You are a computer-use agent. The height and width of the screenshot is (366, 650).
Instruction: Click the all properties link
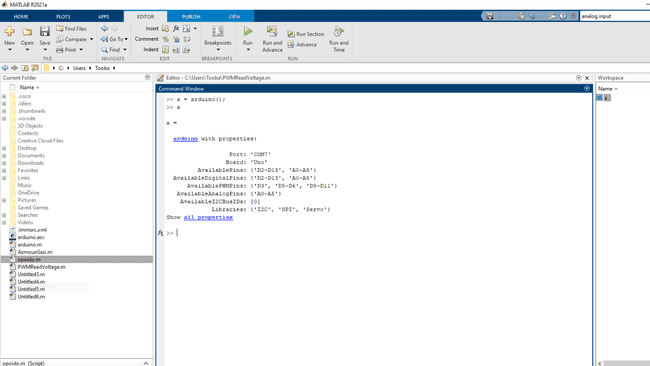pyautogui.click(x=208, y=217)
